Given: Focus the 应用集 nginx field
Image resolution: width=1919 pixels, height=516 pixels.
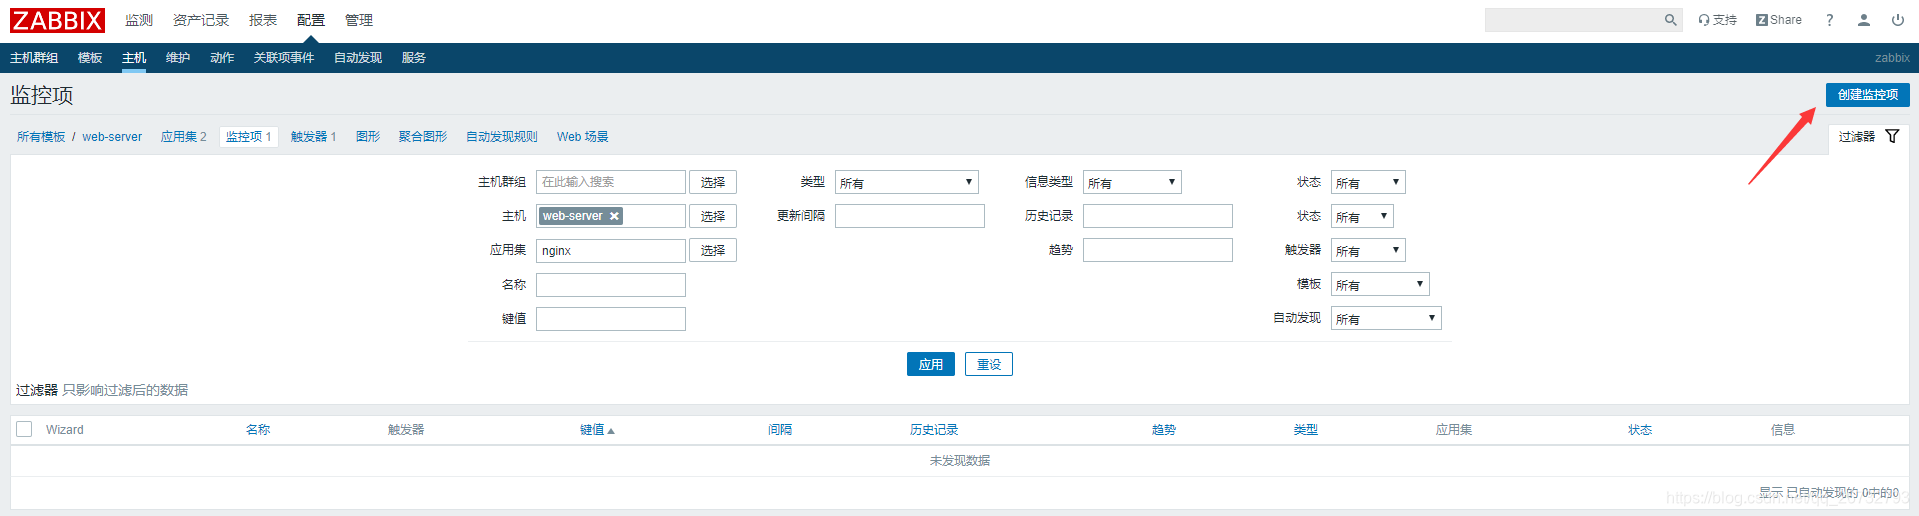Looking at the screenshot, I should (x=611, y=250).
